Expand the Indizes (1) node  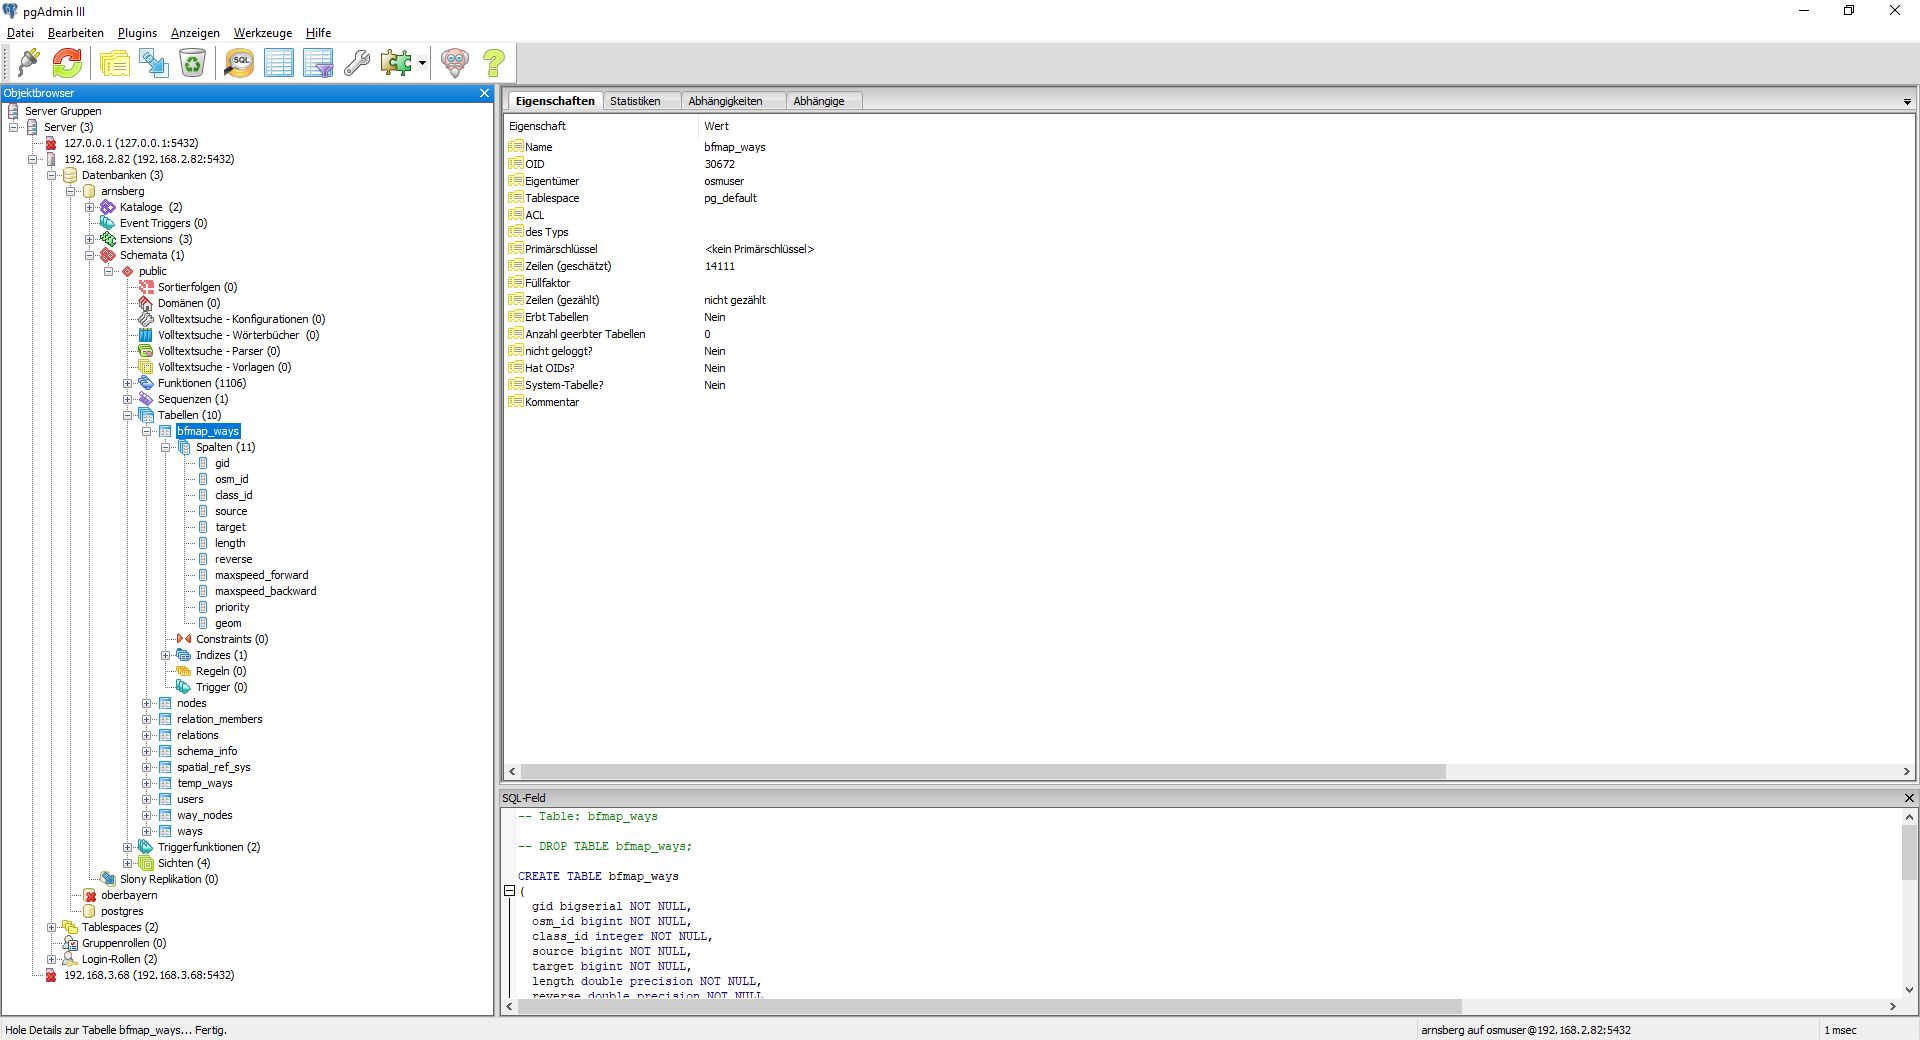[x=166, y=655]
